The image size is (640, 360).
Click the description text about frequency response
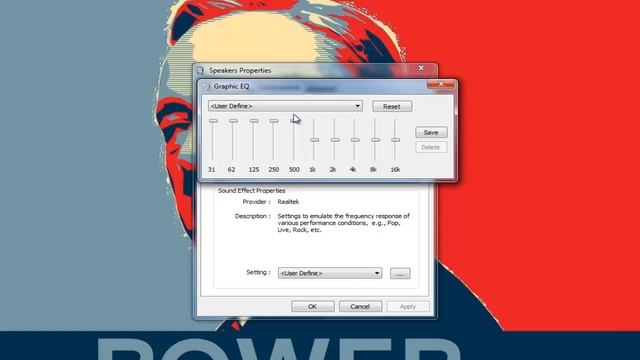pos(344,223)
